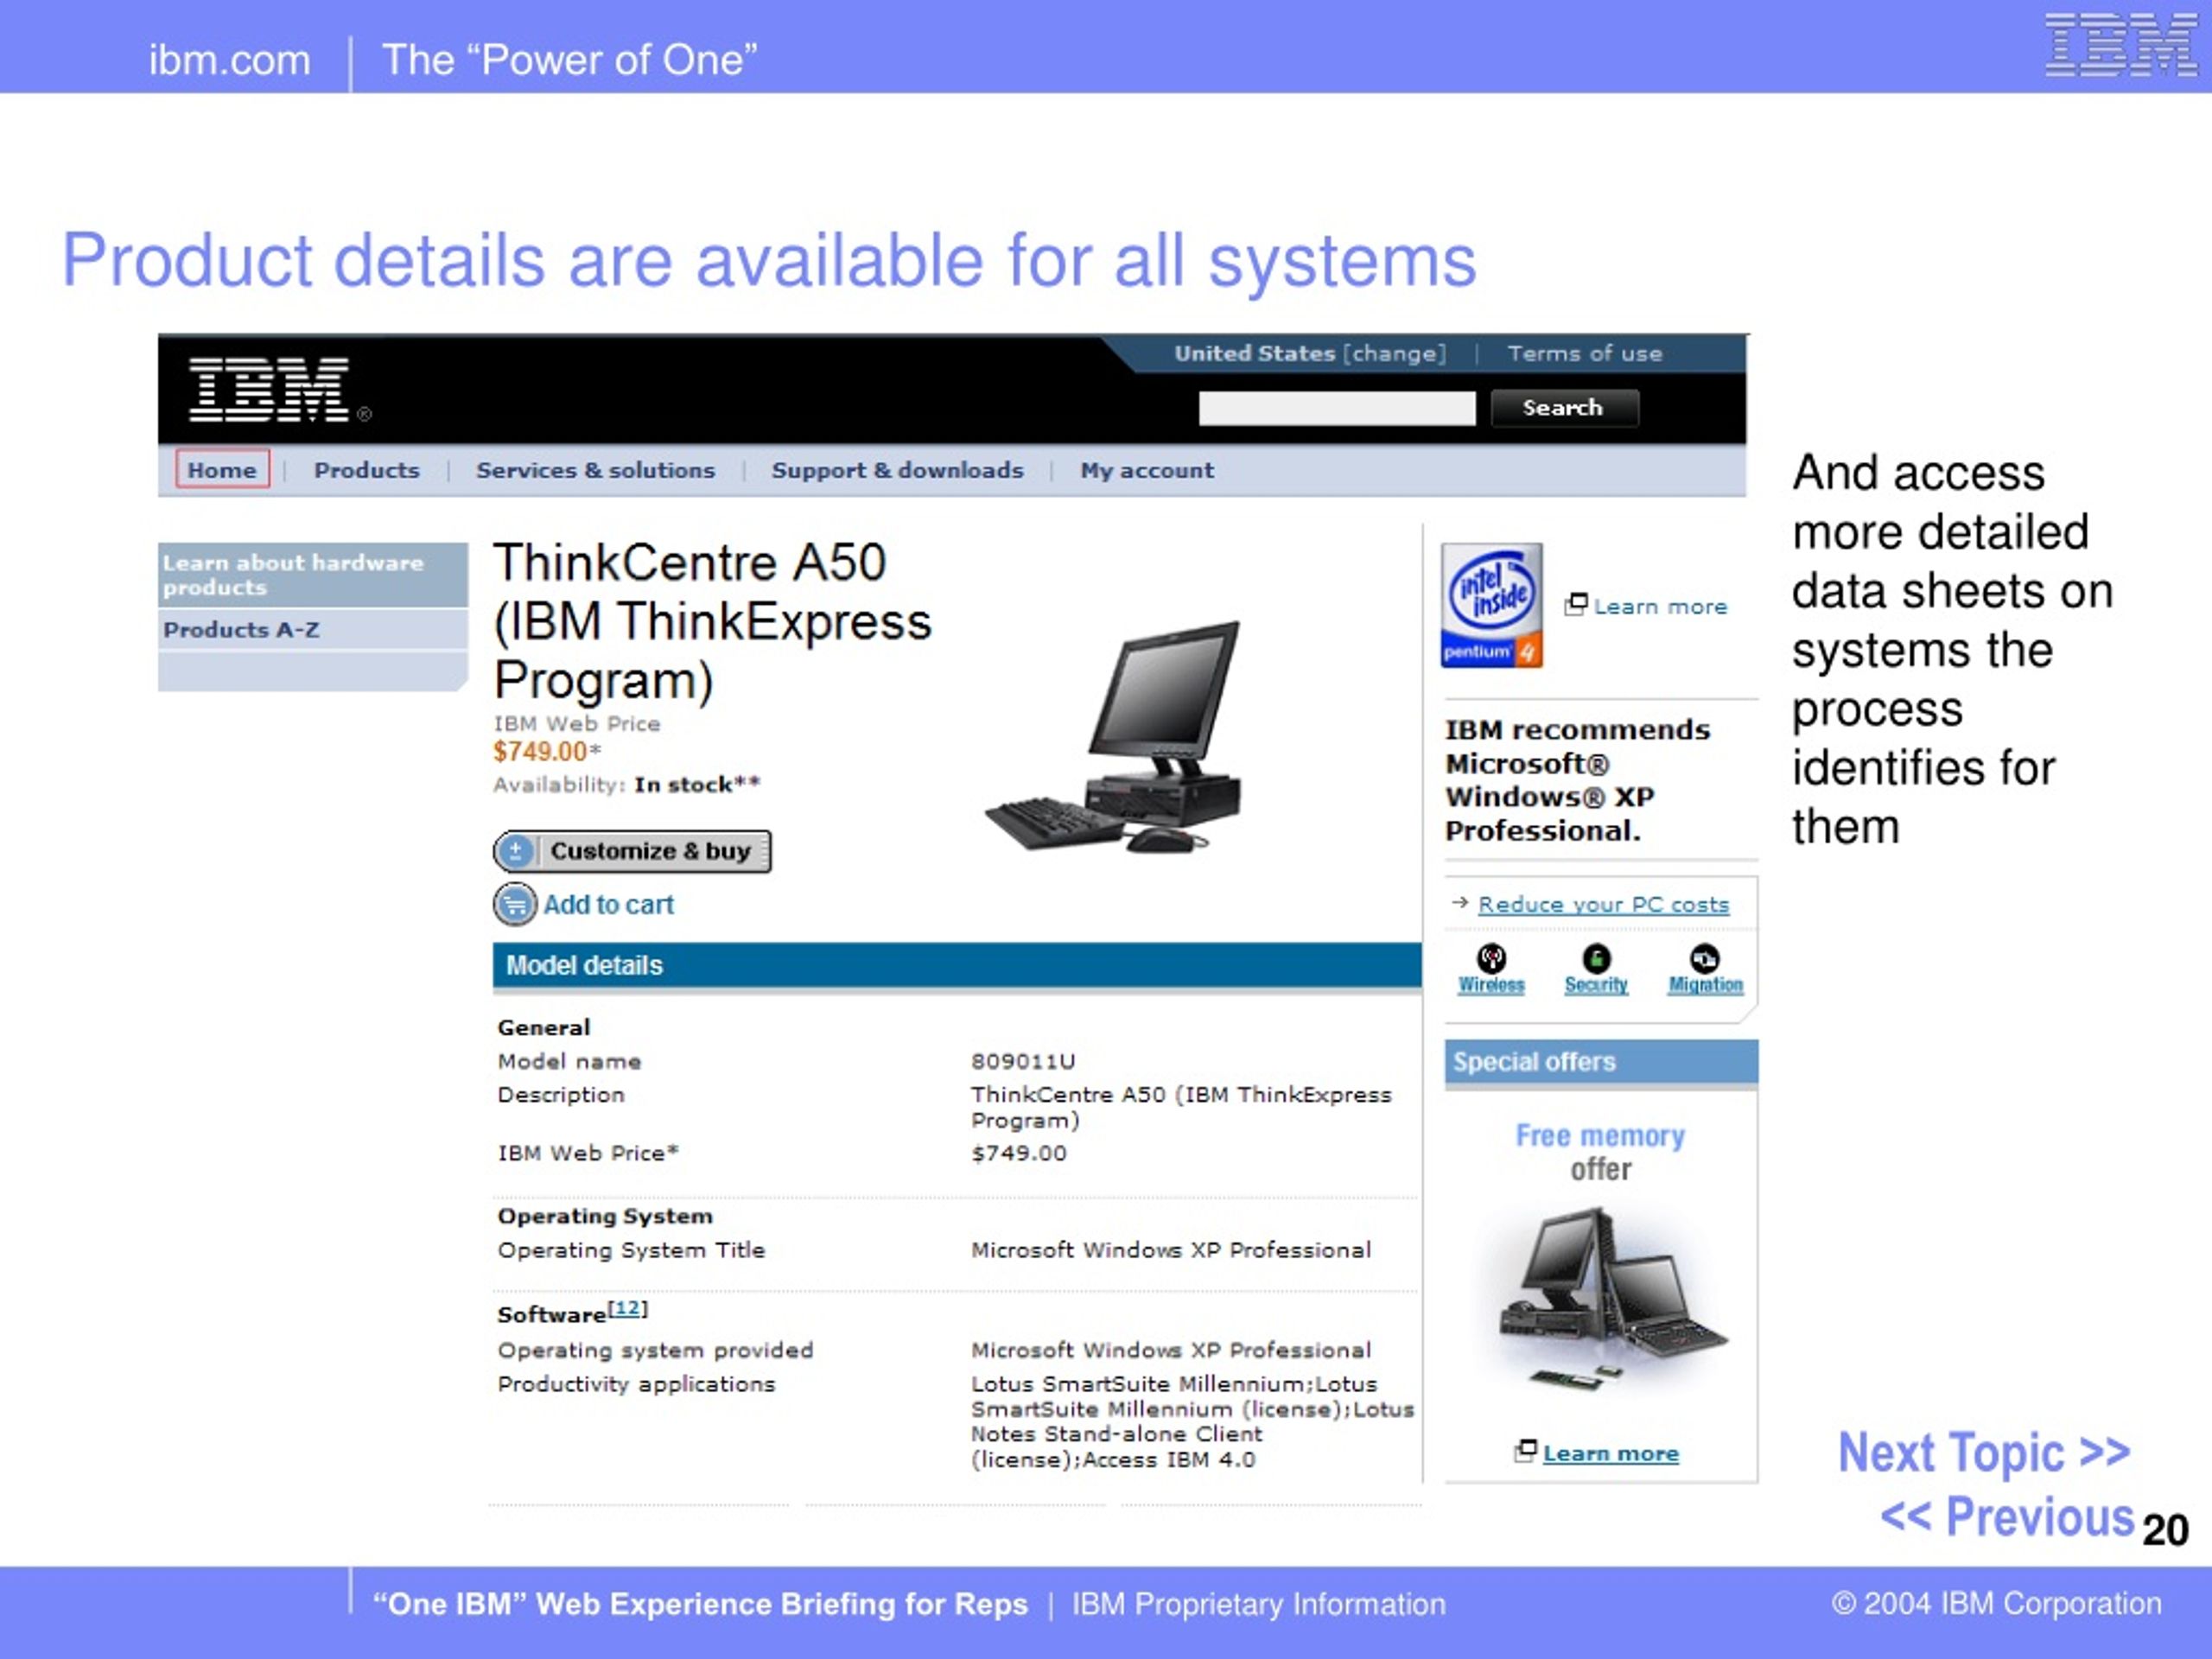Click the Add to cart icon
This screenshot has height=1659, width=2212.
[514, 904]
